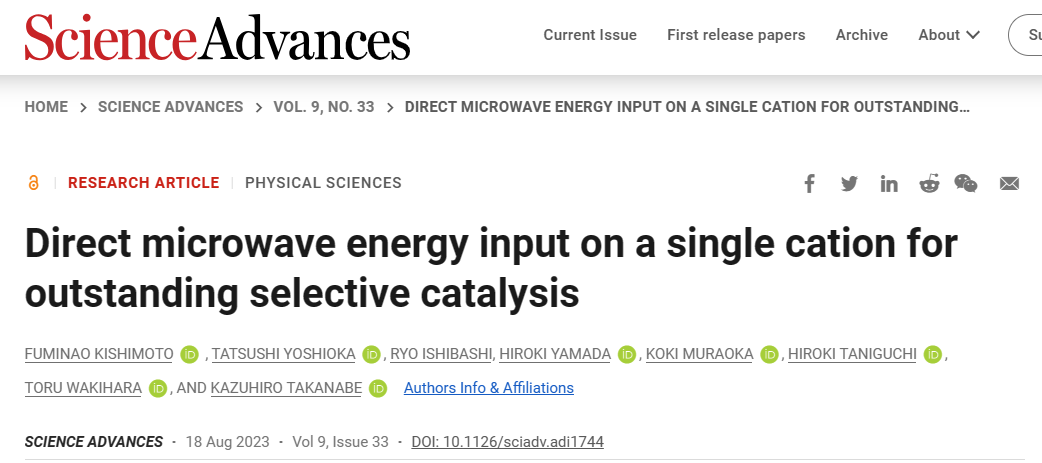Share article via WeChat
Viewport: 1042px width, 463px height.
pos(966,183)
